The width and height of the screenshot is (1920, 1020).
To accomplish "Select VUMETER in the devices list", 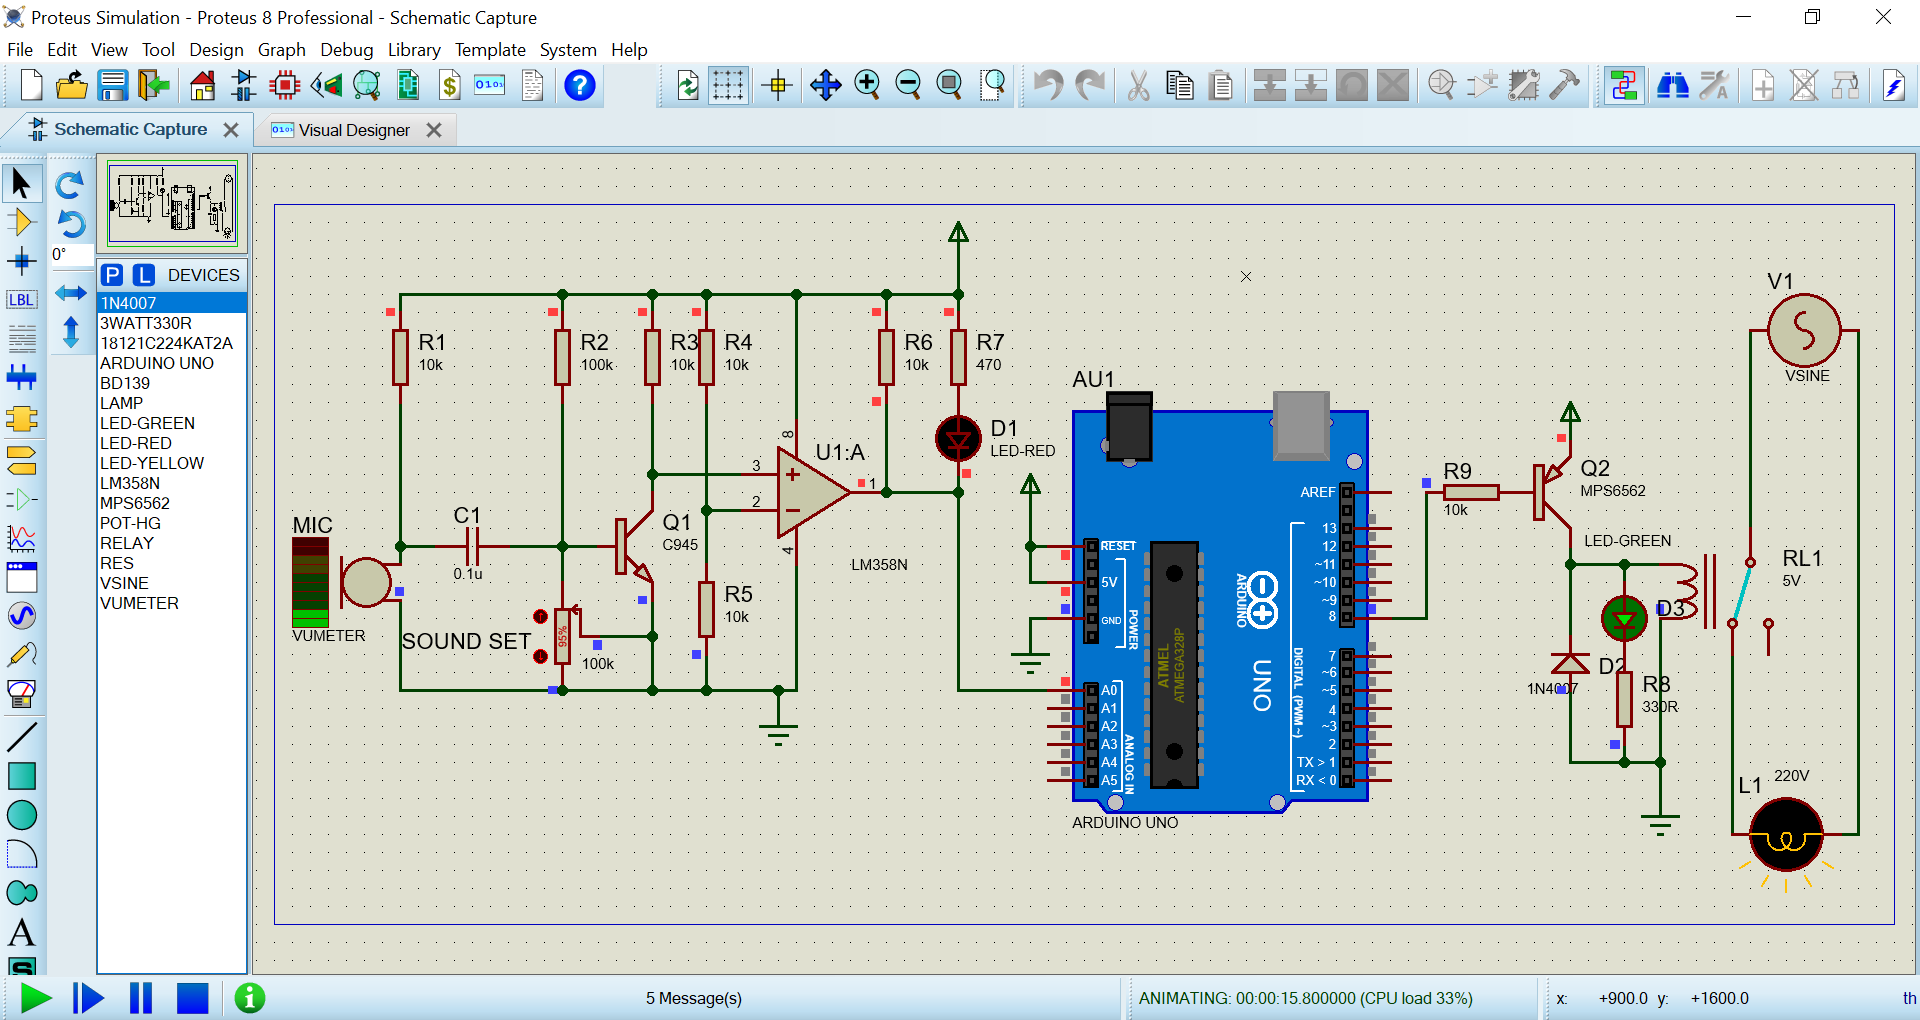I will point(172,603).
